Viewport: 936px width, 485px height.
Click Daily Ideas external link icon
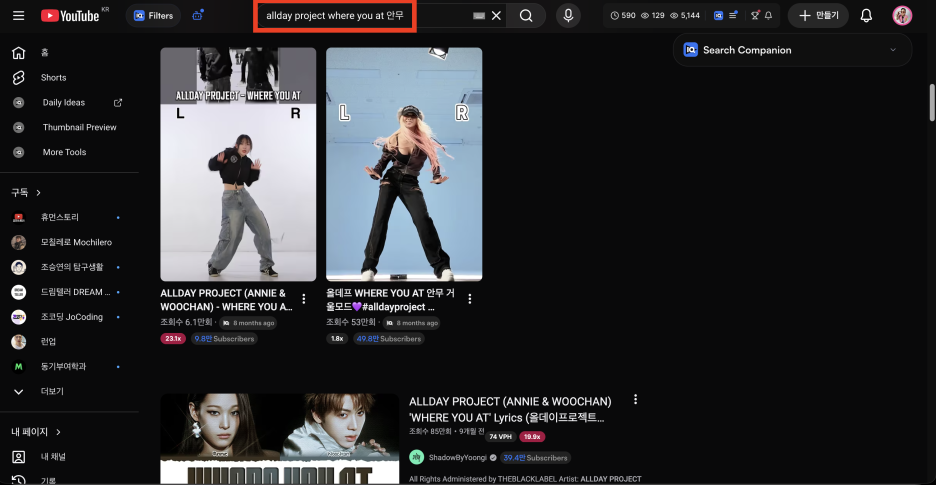[118, 103]
